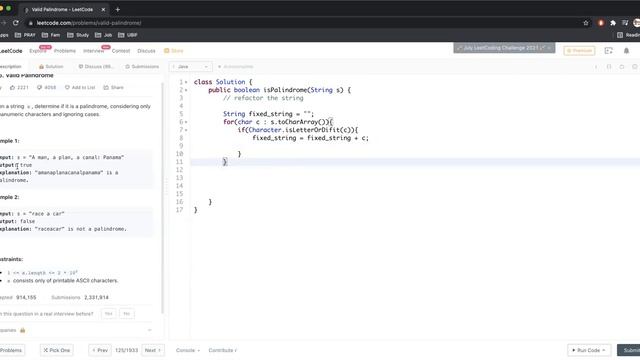Click the notifications bell icon
This screenshot has width=640, height=360.
pyautogui.click(x=626, y=51)
